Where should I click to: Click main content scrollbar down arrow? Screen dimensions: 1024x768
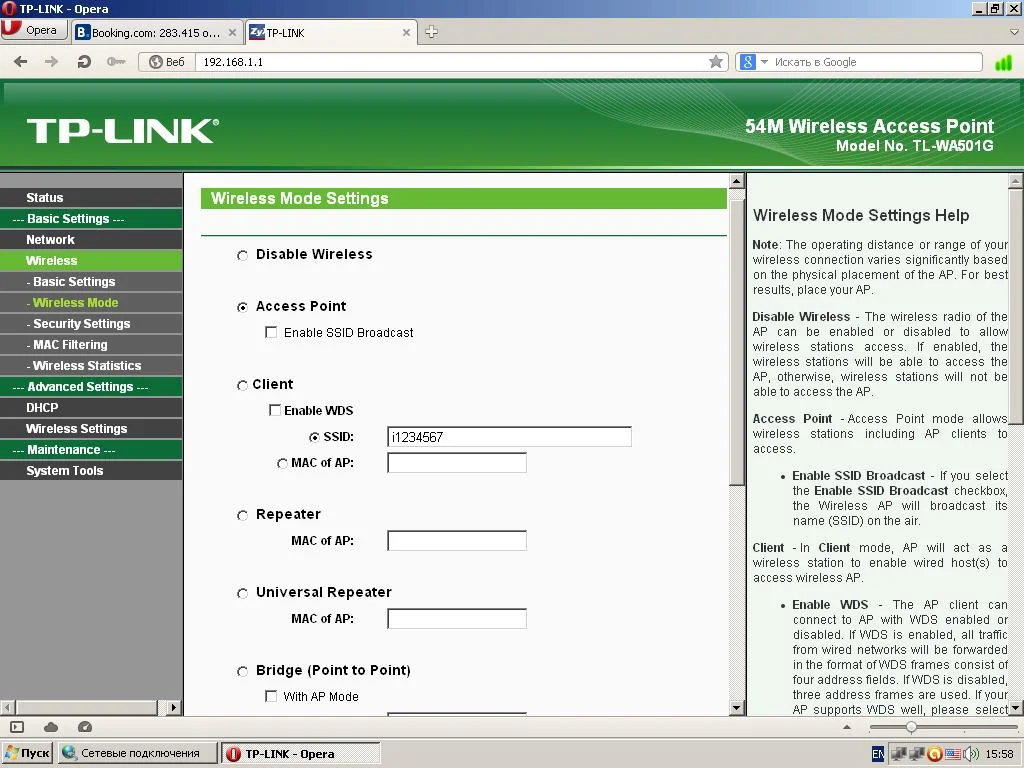pyautogui.click(x=737, y=707)
